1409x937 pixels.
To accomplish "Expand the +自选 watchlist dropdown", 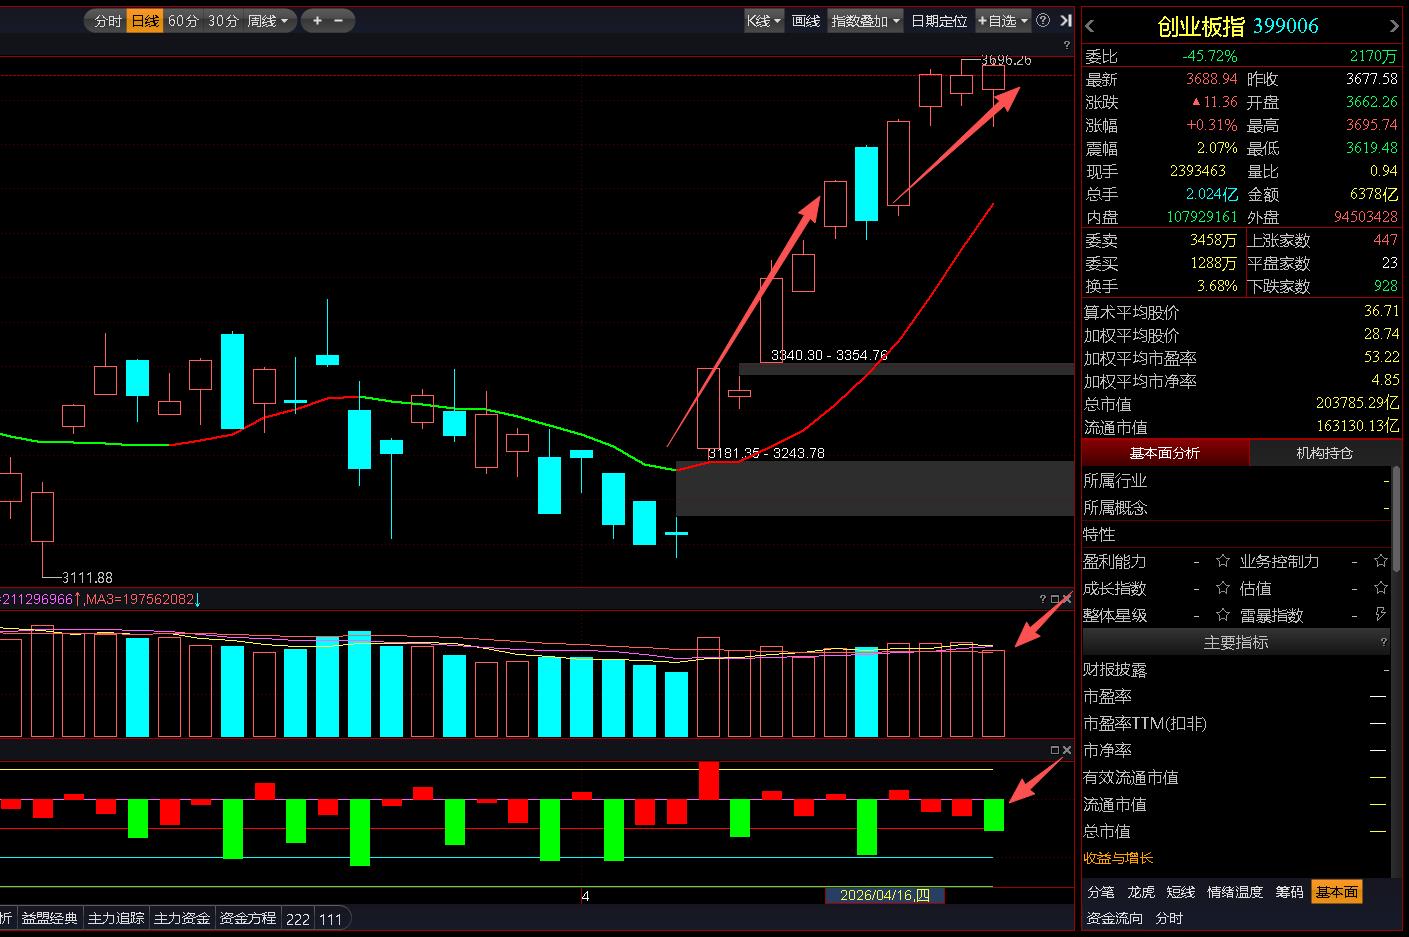I will 1003,21.
